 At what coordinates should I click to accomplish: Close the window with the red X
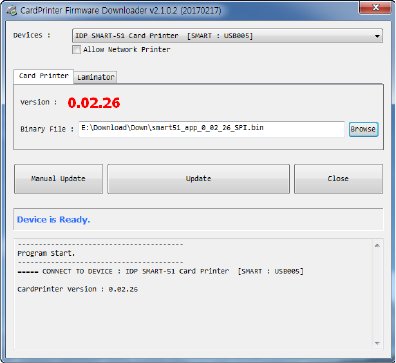(x=375, y=8)
